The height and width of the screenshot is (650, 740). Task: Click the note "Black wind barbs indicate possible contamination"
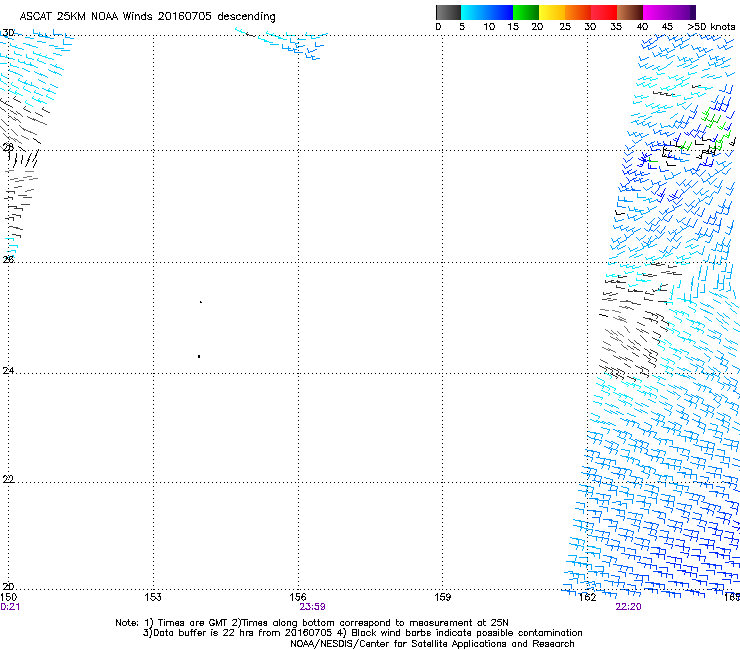coord(466,633)
